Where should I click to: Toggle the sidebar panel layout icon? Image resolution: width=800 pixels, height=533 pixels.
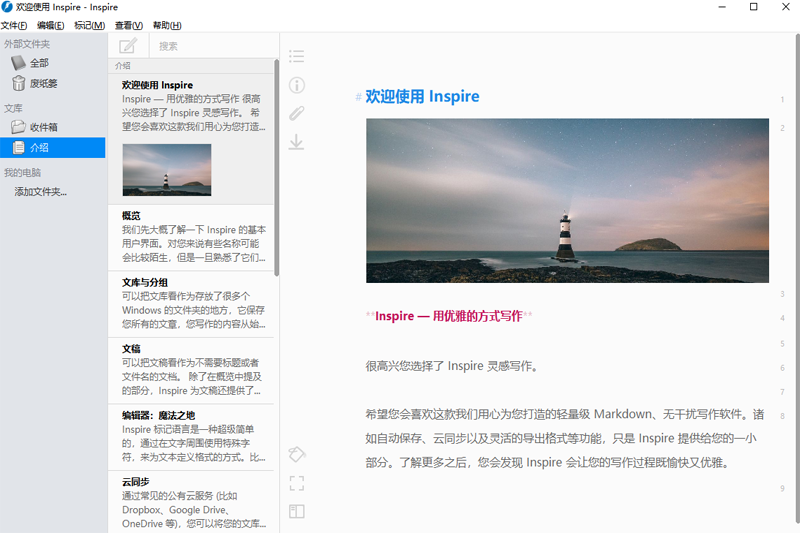tap(296, 511)
